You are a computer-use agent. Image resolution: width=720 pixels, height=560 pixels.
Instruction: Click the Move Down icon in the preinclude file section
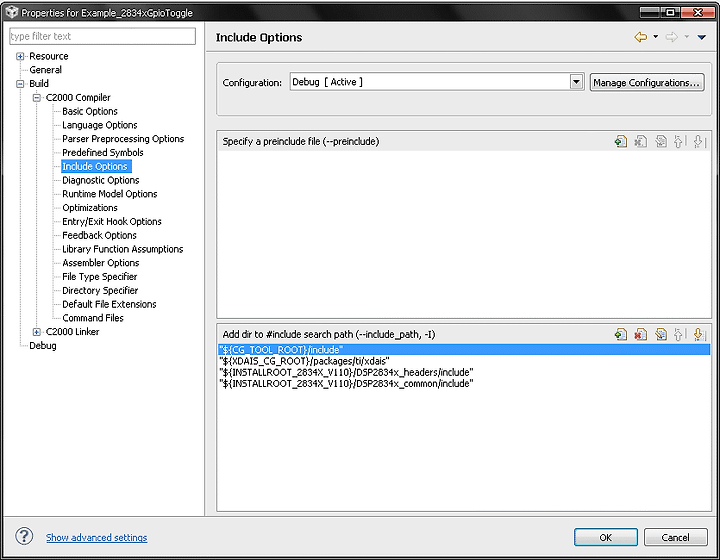pos(698,141)
